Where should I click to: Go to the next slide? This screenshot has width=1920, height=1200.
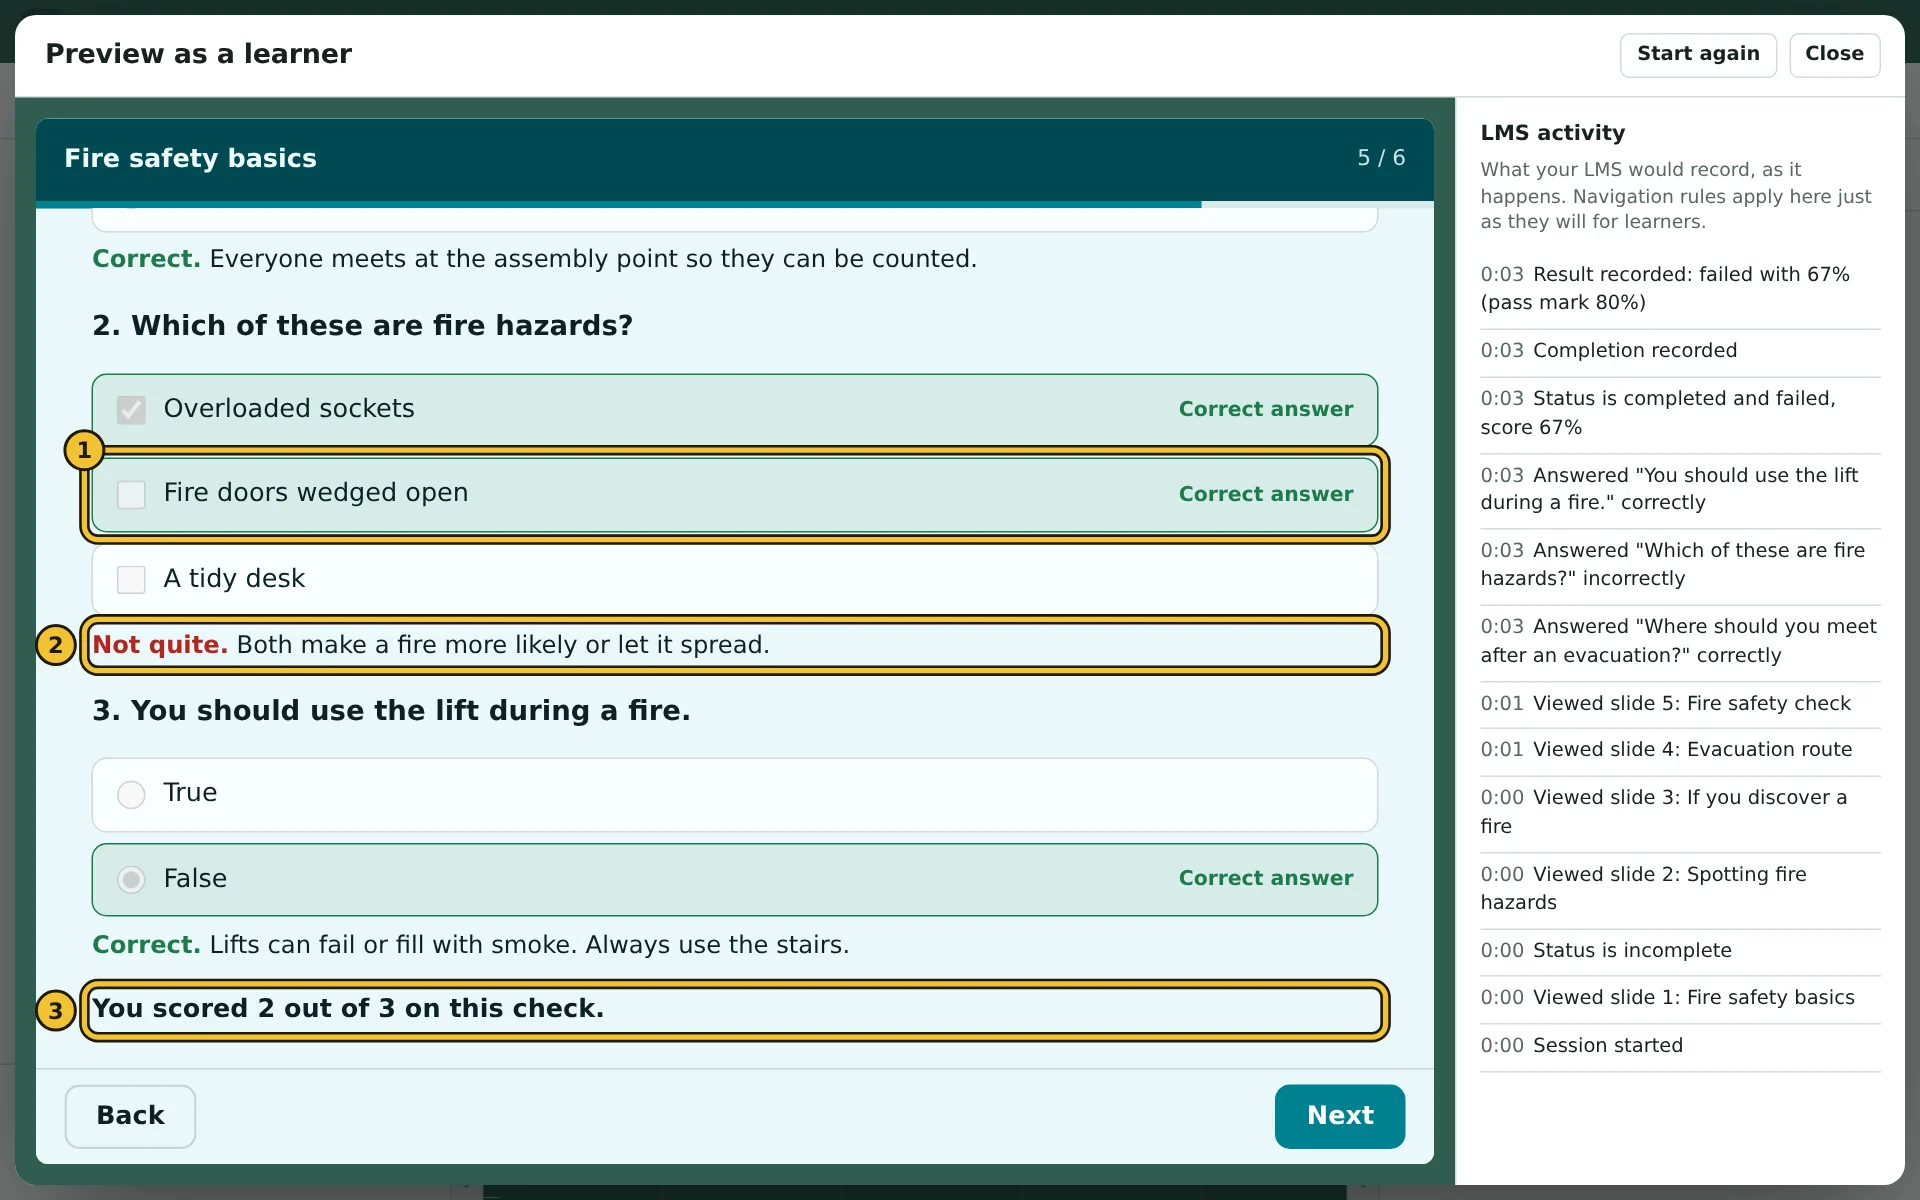1339,1116
